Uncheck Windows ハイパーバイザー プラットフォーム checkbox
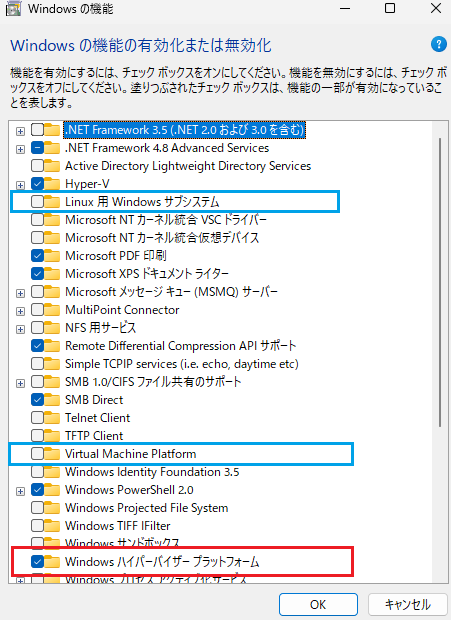This screenshot has height=620, width=451. tap(37, 561)
